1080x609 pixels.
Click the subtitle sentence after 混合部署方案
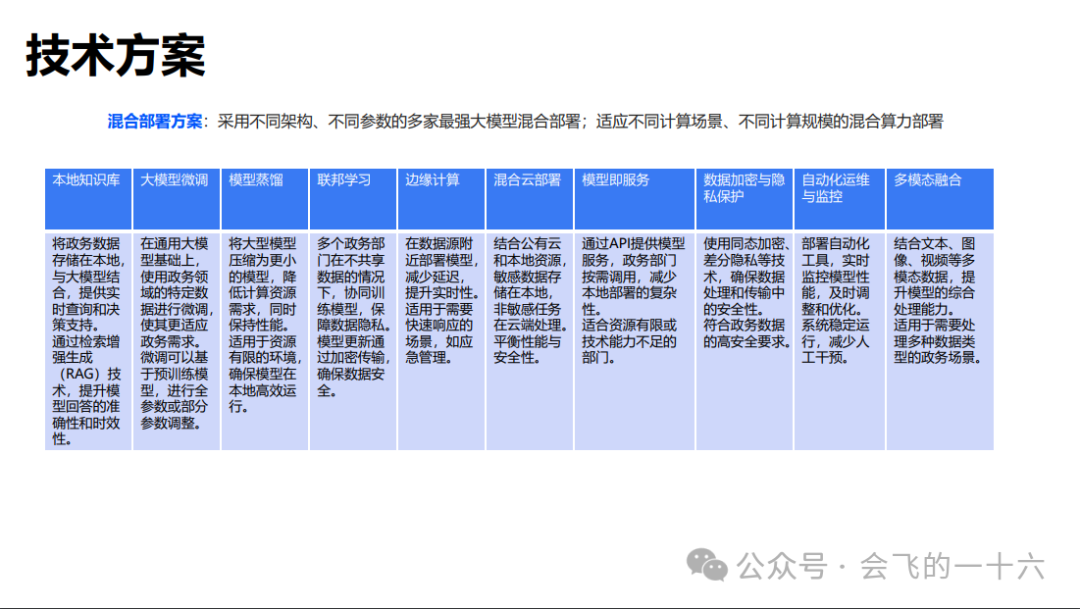580,122
